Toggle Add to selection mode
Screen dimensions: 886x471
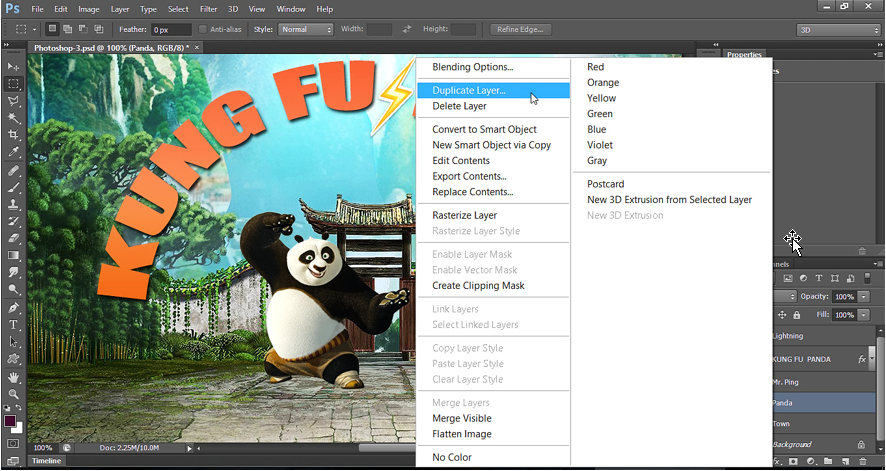coord(68,29)
